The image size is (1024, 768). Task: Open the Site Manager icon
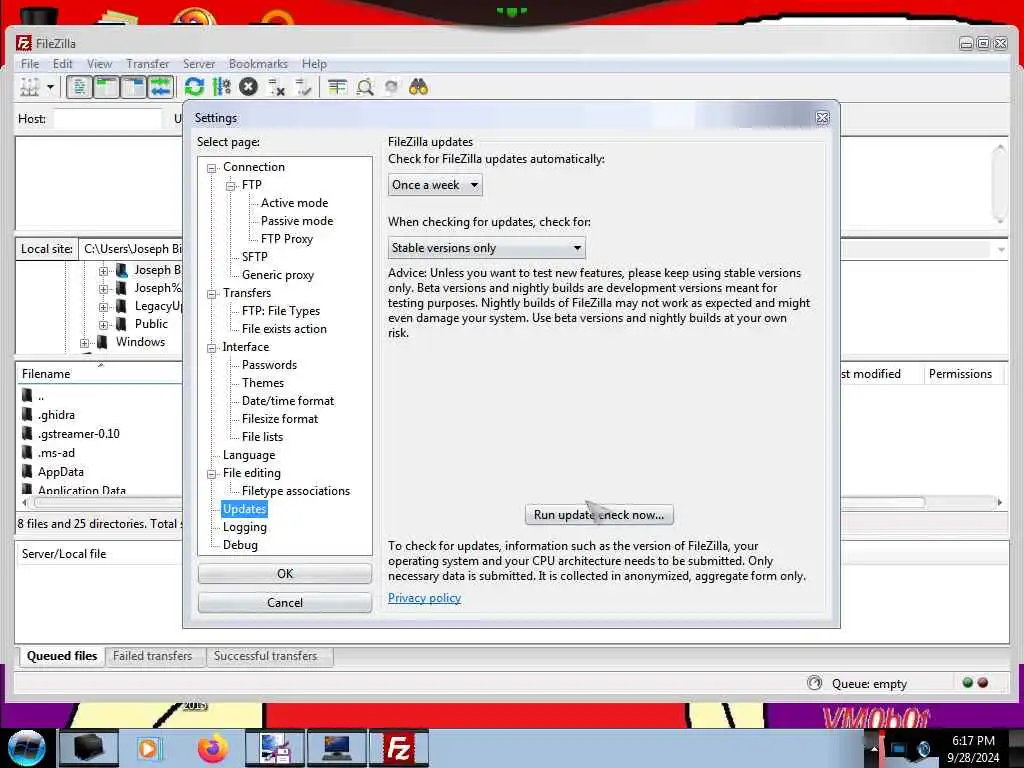(29, 87)
